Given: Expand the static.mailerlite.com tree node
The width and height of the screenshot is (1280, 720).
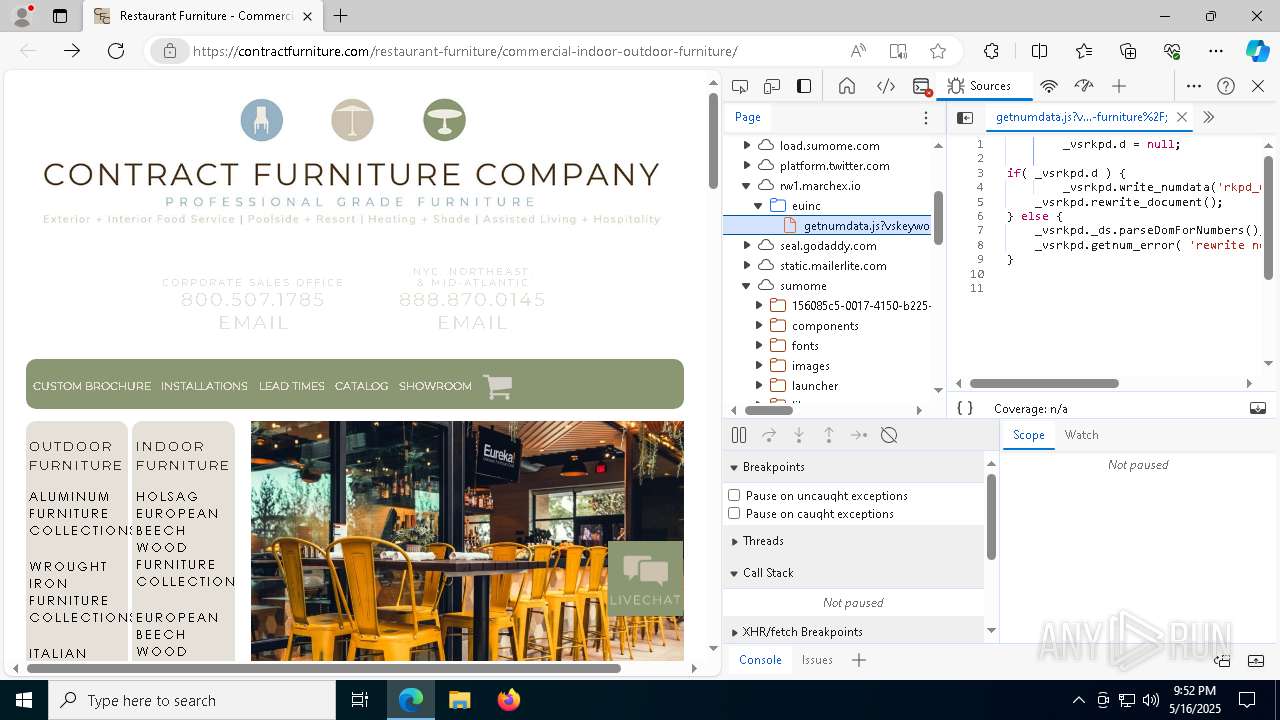Looking at the screenshot, I should 746,266.
